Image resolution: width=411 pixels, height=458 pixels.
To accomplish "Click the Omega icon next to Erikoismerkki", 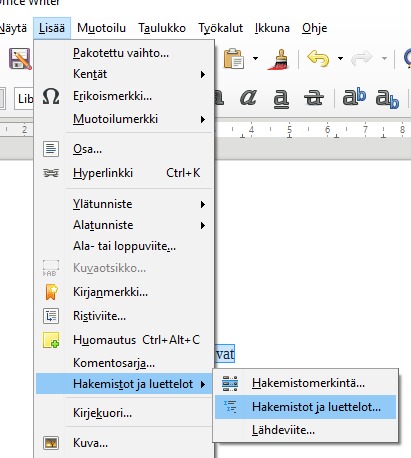I will pyautogui.click(x=51, y=96).
